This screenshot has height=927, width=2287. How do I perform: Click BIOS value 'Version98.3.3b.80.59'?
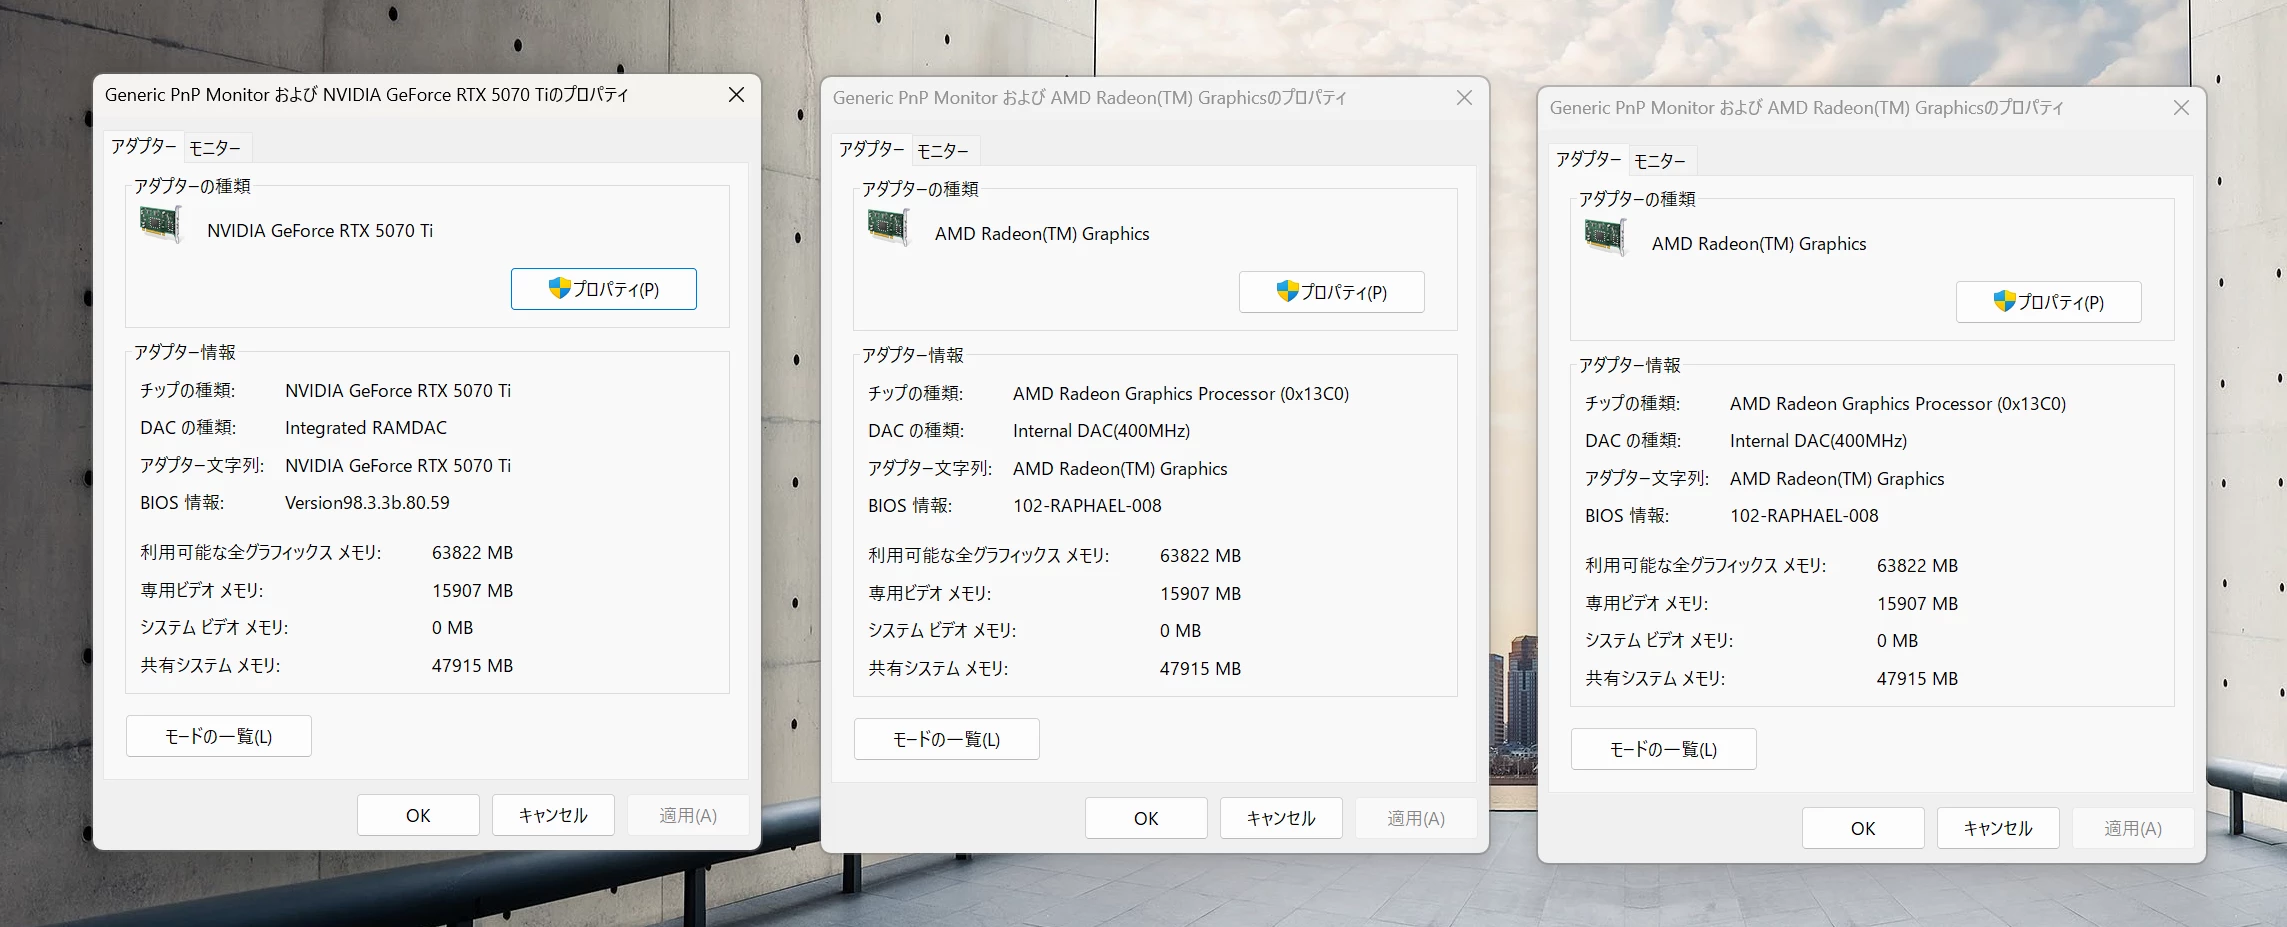(x=367, y=503)
